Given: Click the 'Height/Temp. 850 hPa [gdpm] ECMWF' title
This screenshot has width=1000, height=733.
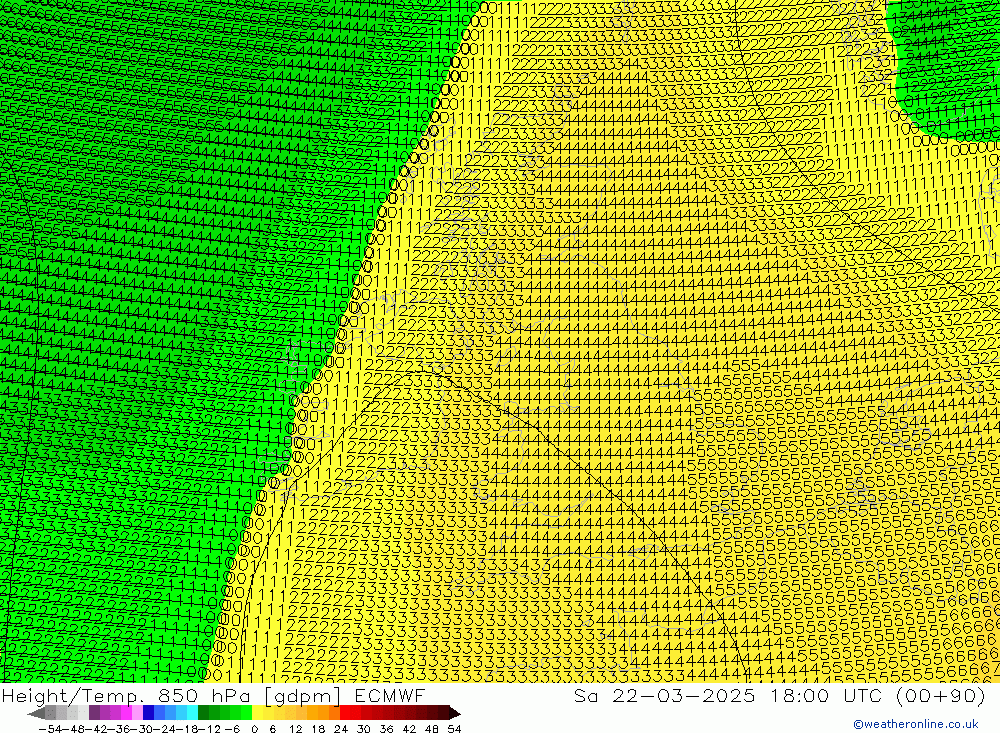Looking at the screenshot, I should [213, 695].
